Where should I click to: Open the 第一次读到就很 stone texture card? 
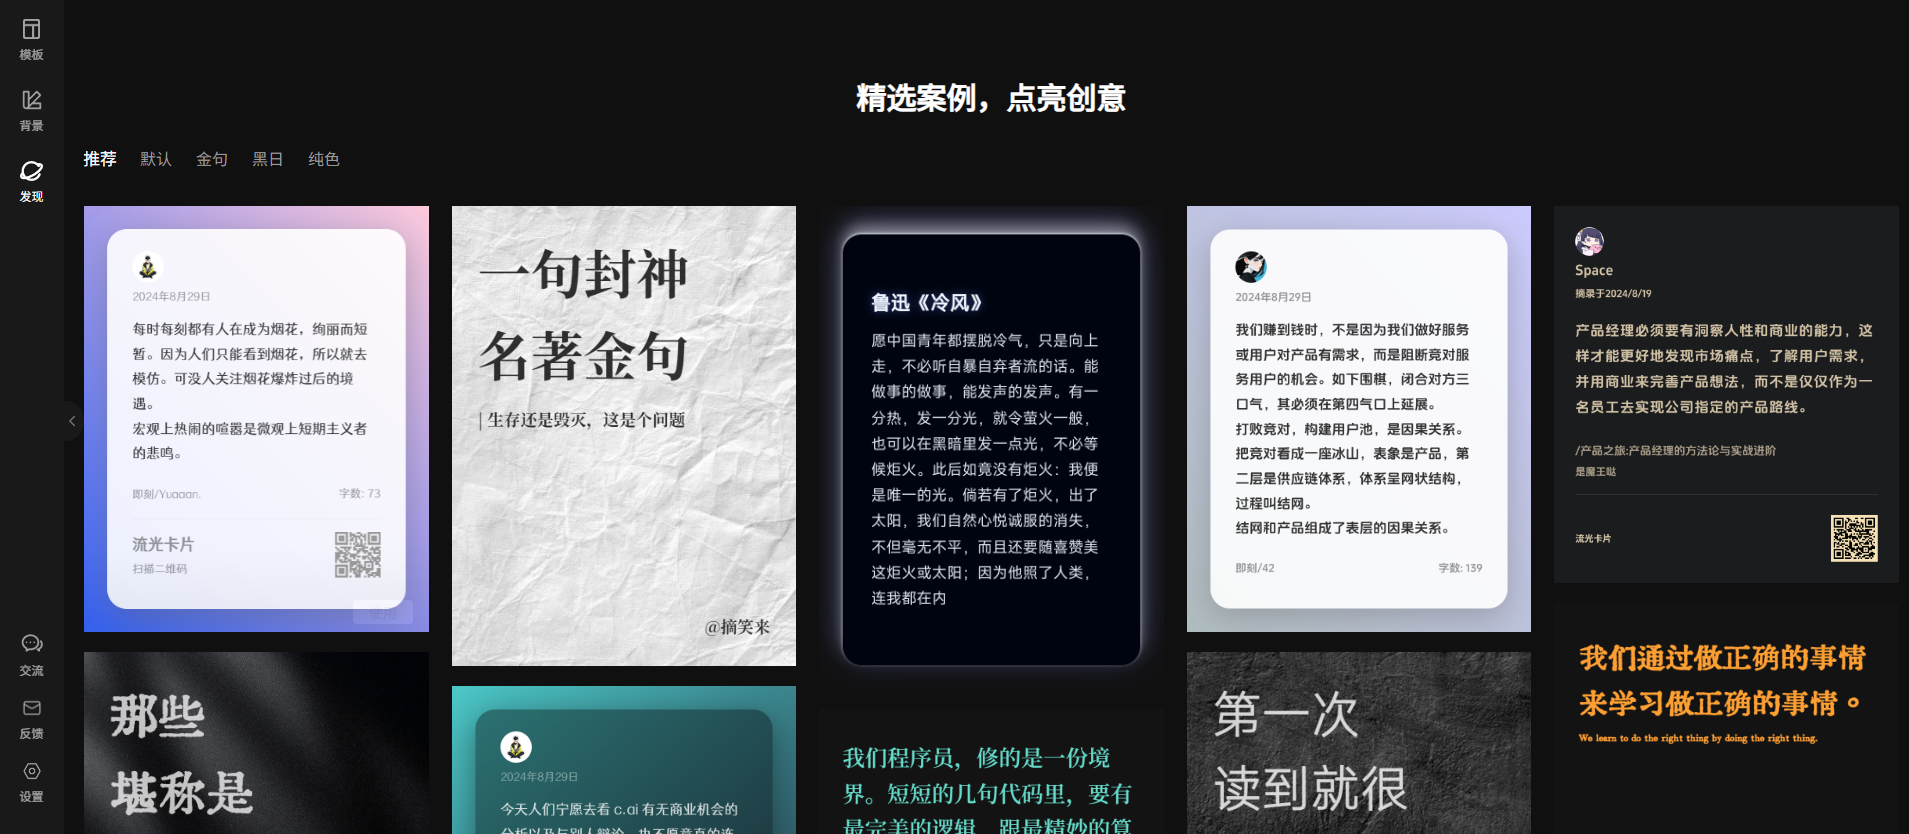[x=1359, y=743]
